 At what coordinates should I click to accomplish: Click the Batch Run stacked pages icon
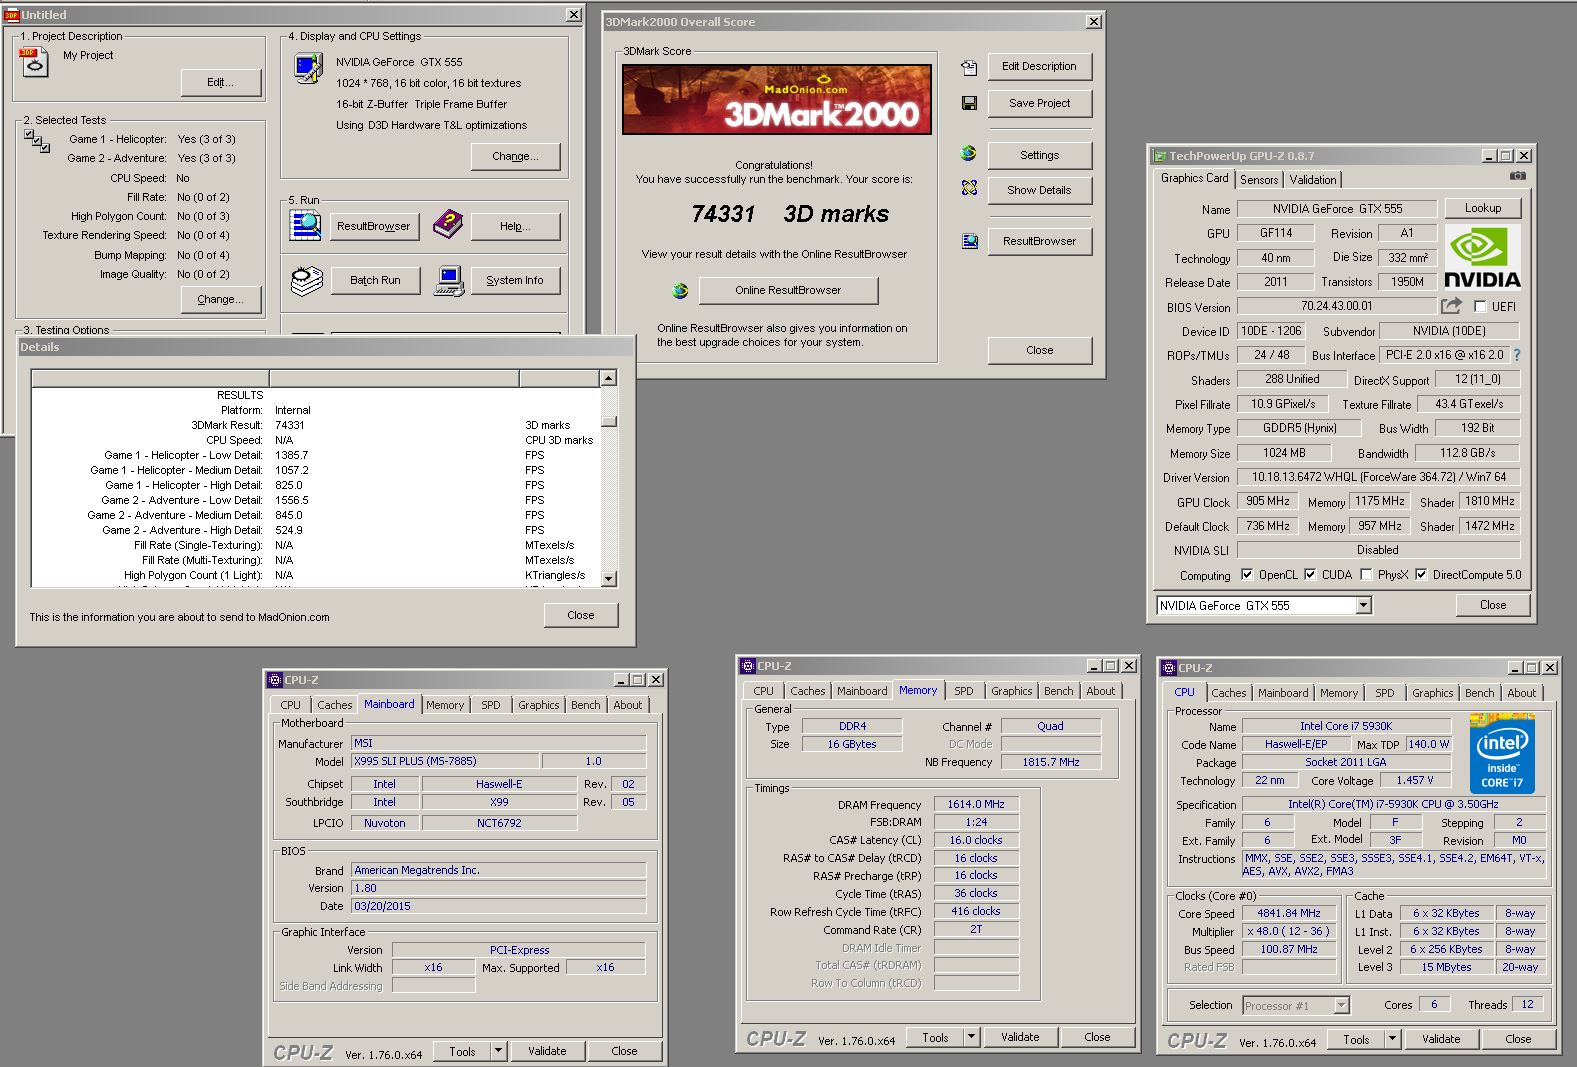click(x=307, y=281)
